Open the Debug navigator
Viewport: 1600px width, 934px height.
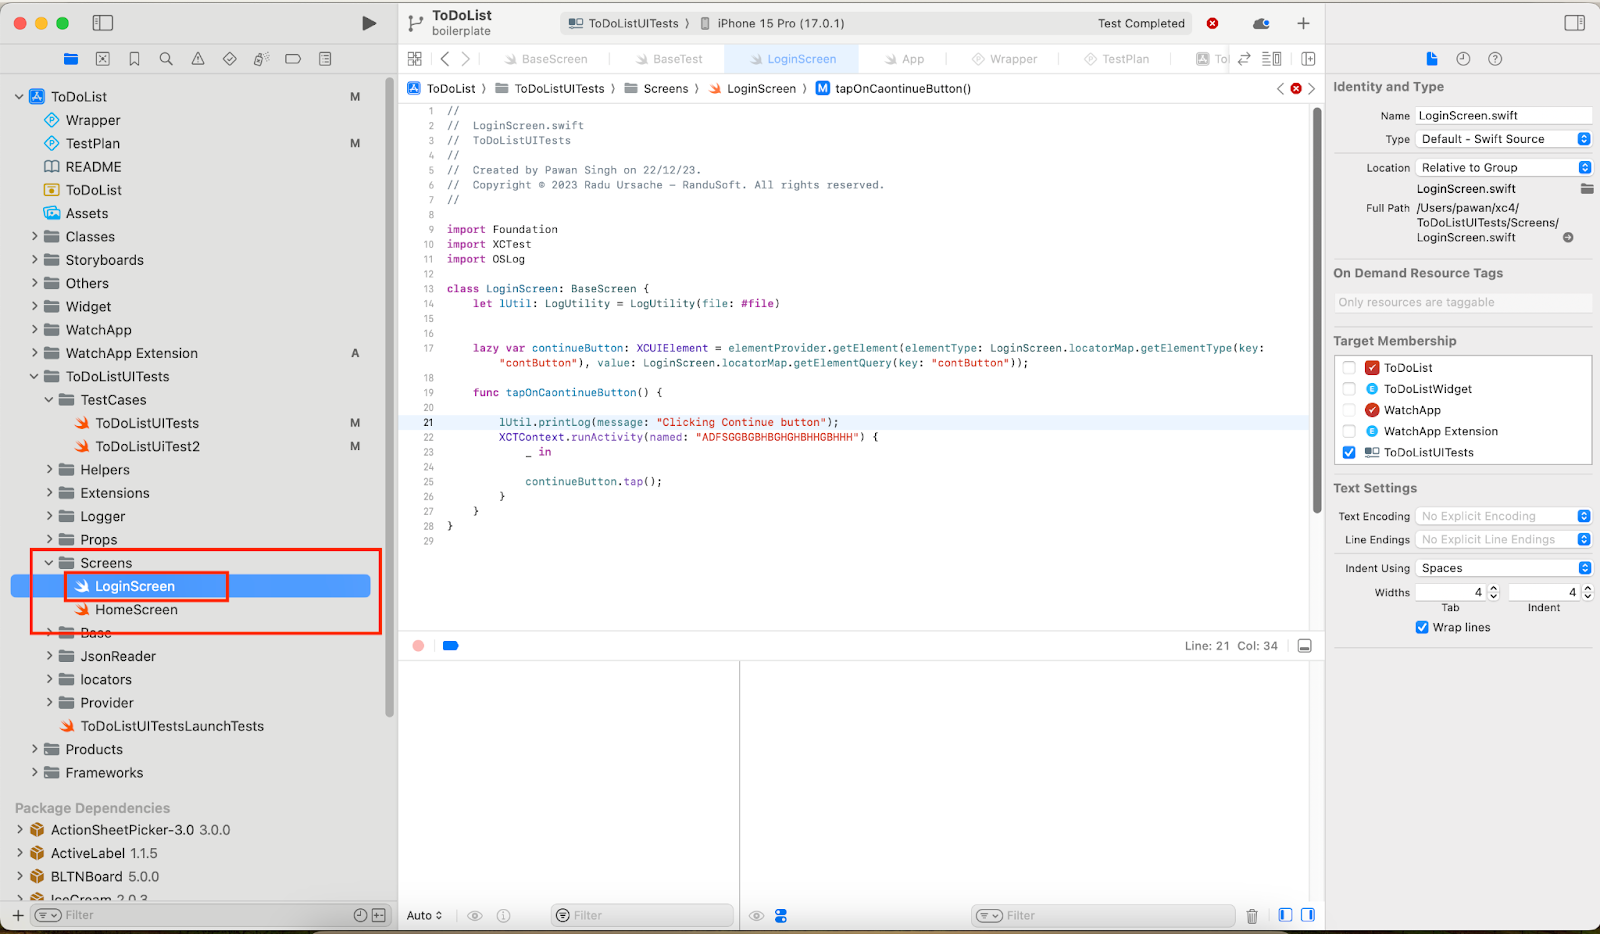261,59
